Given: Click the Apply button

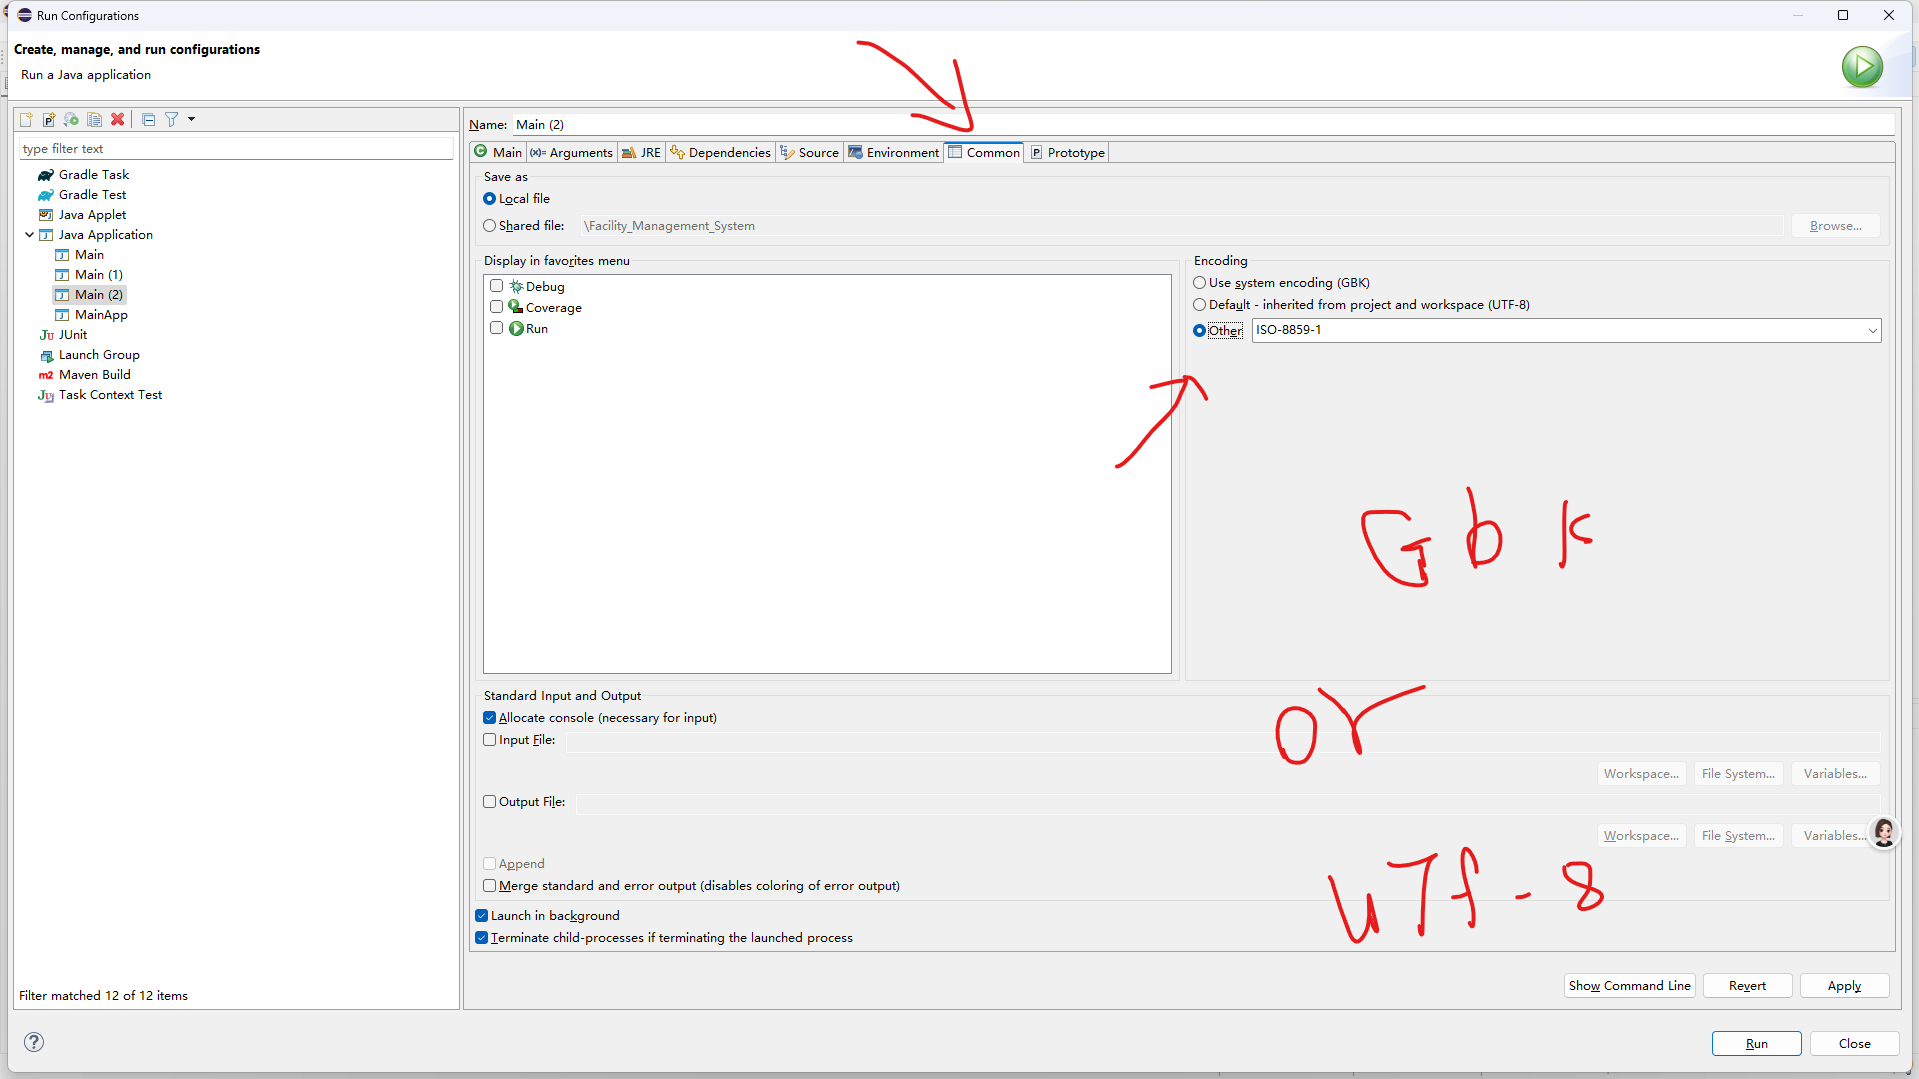Looking at the screenshot, I should click(1843, 986).
